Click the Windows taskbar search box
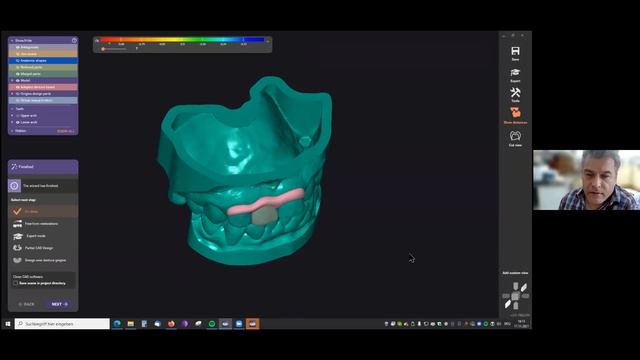Image resolution: width=640 pixels, height=360 pixels. pos(62,324)
